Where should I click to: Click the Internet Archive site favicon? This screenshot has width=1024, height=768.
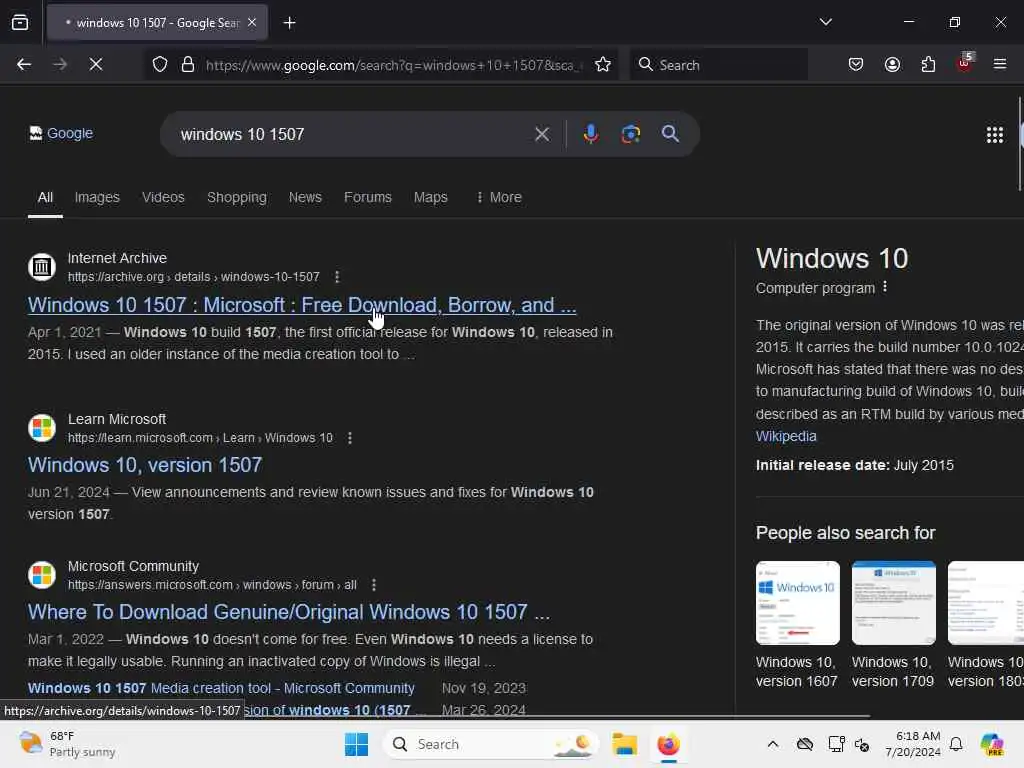point(42,267)
